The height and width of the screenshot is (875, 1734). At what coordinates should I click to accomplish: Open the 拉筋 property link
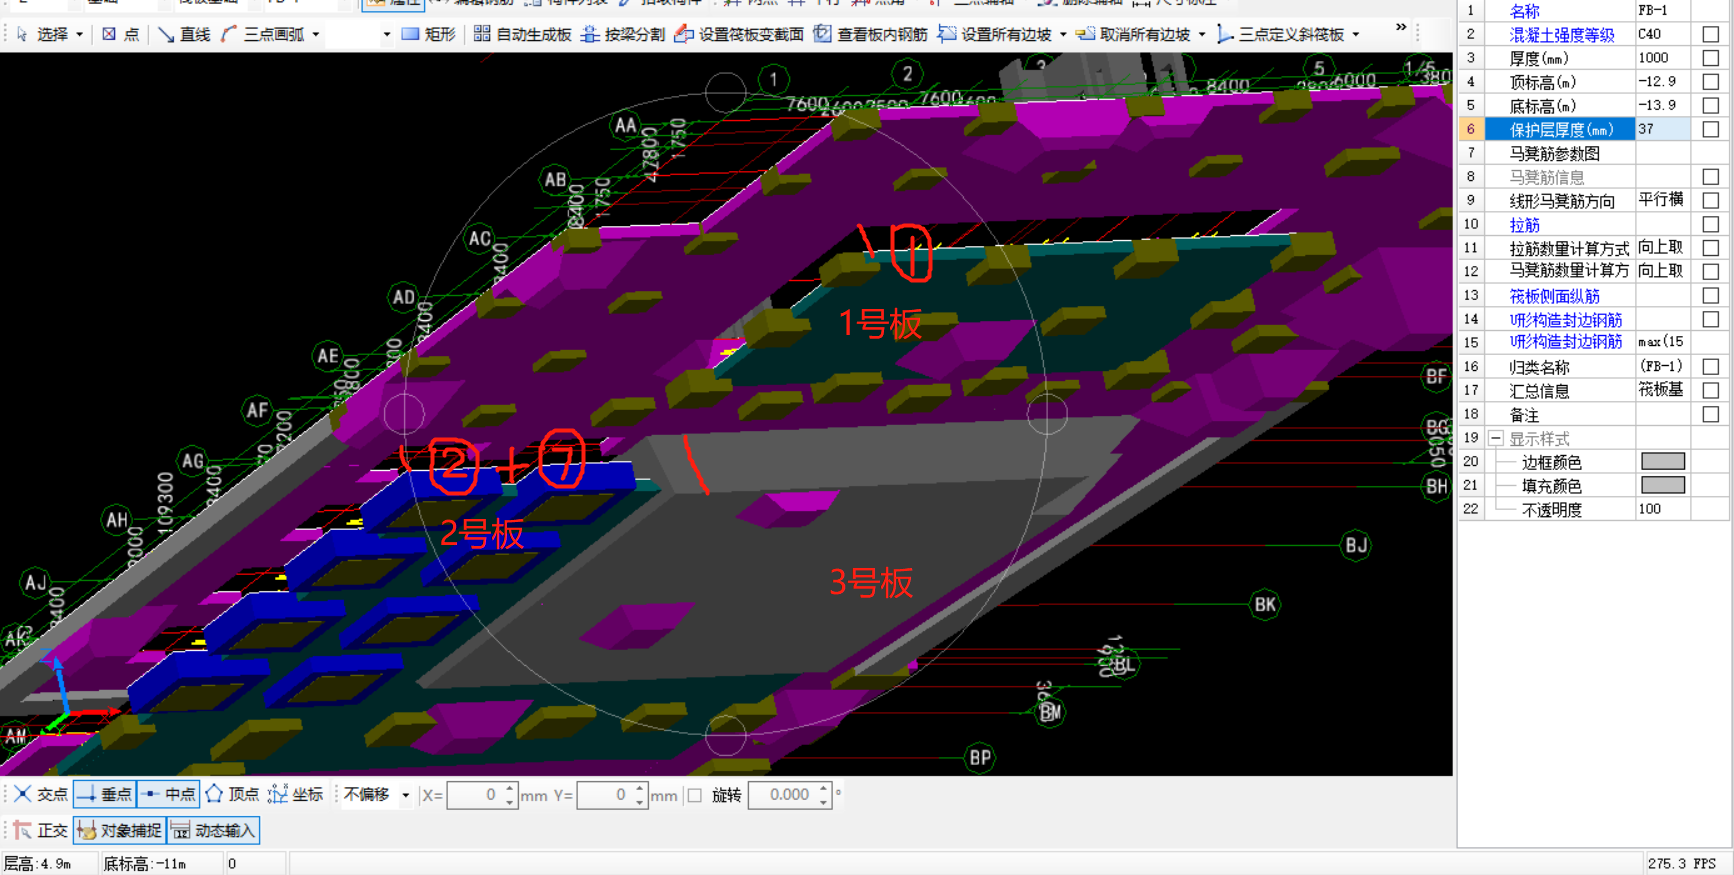point(1524,225)
